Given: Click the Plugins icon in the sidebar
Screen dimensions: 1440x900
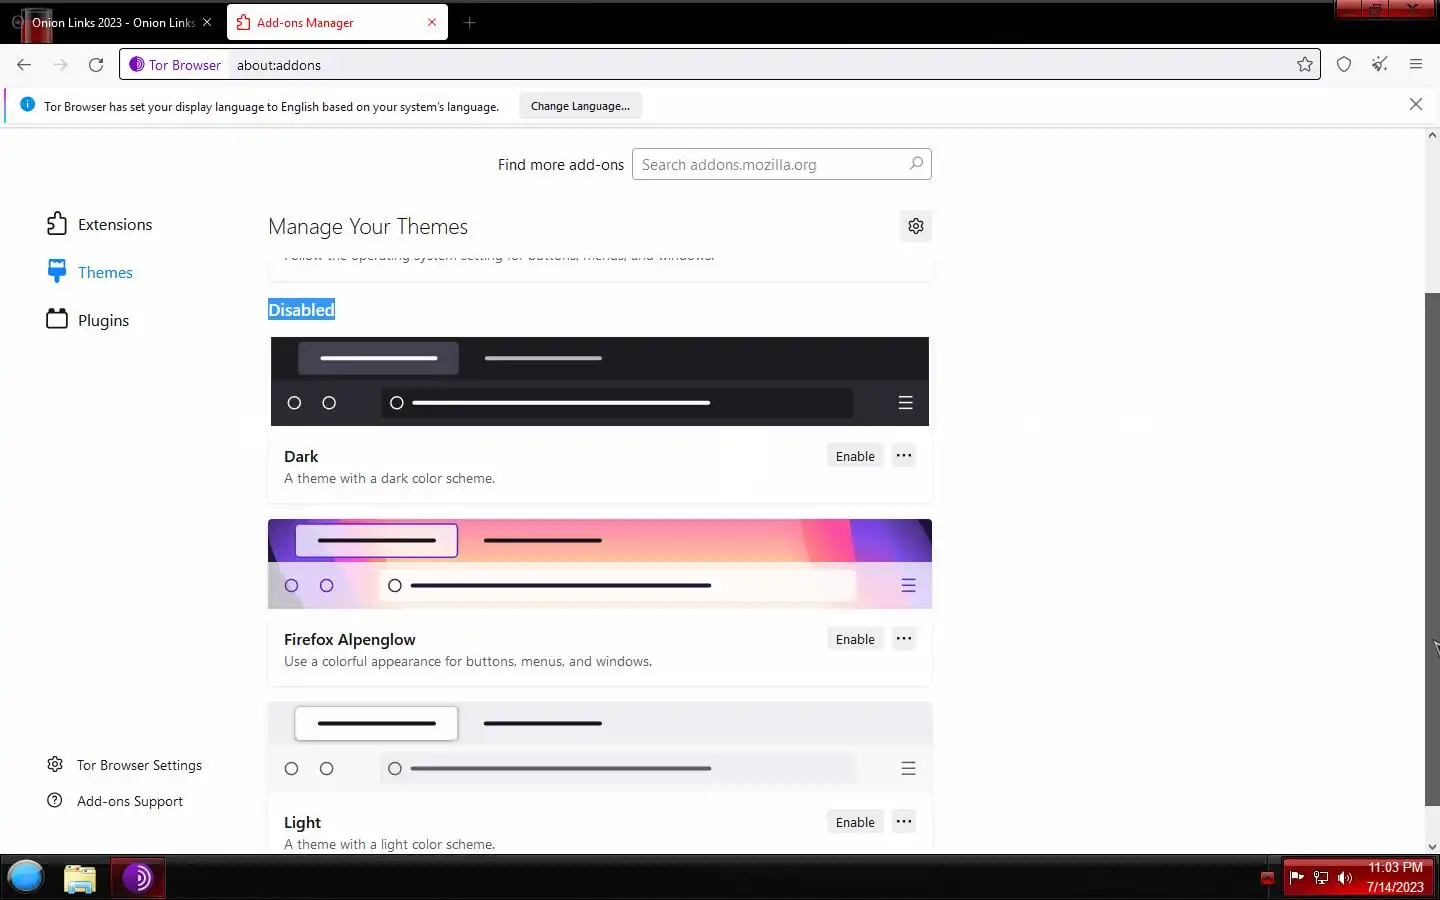Looking at the screenshot, I should click(57, 320).
